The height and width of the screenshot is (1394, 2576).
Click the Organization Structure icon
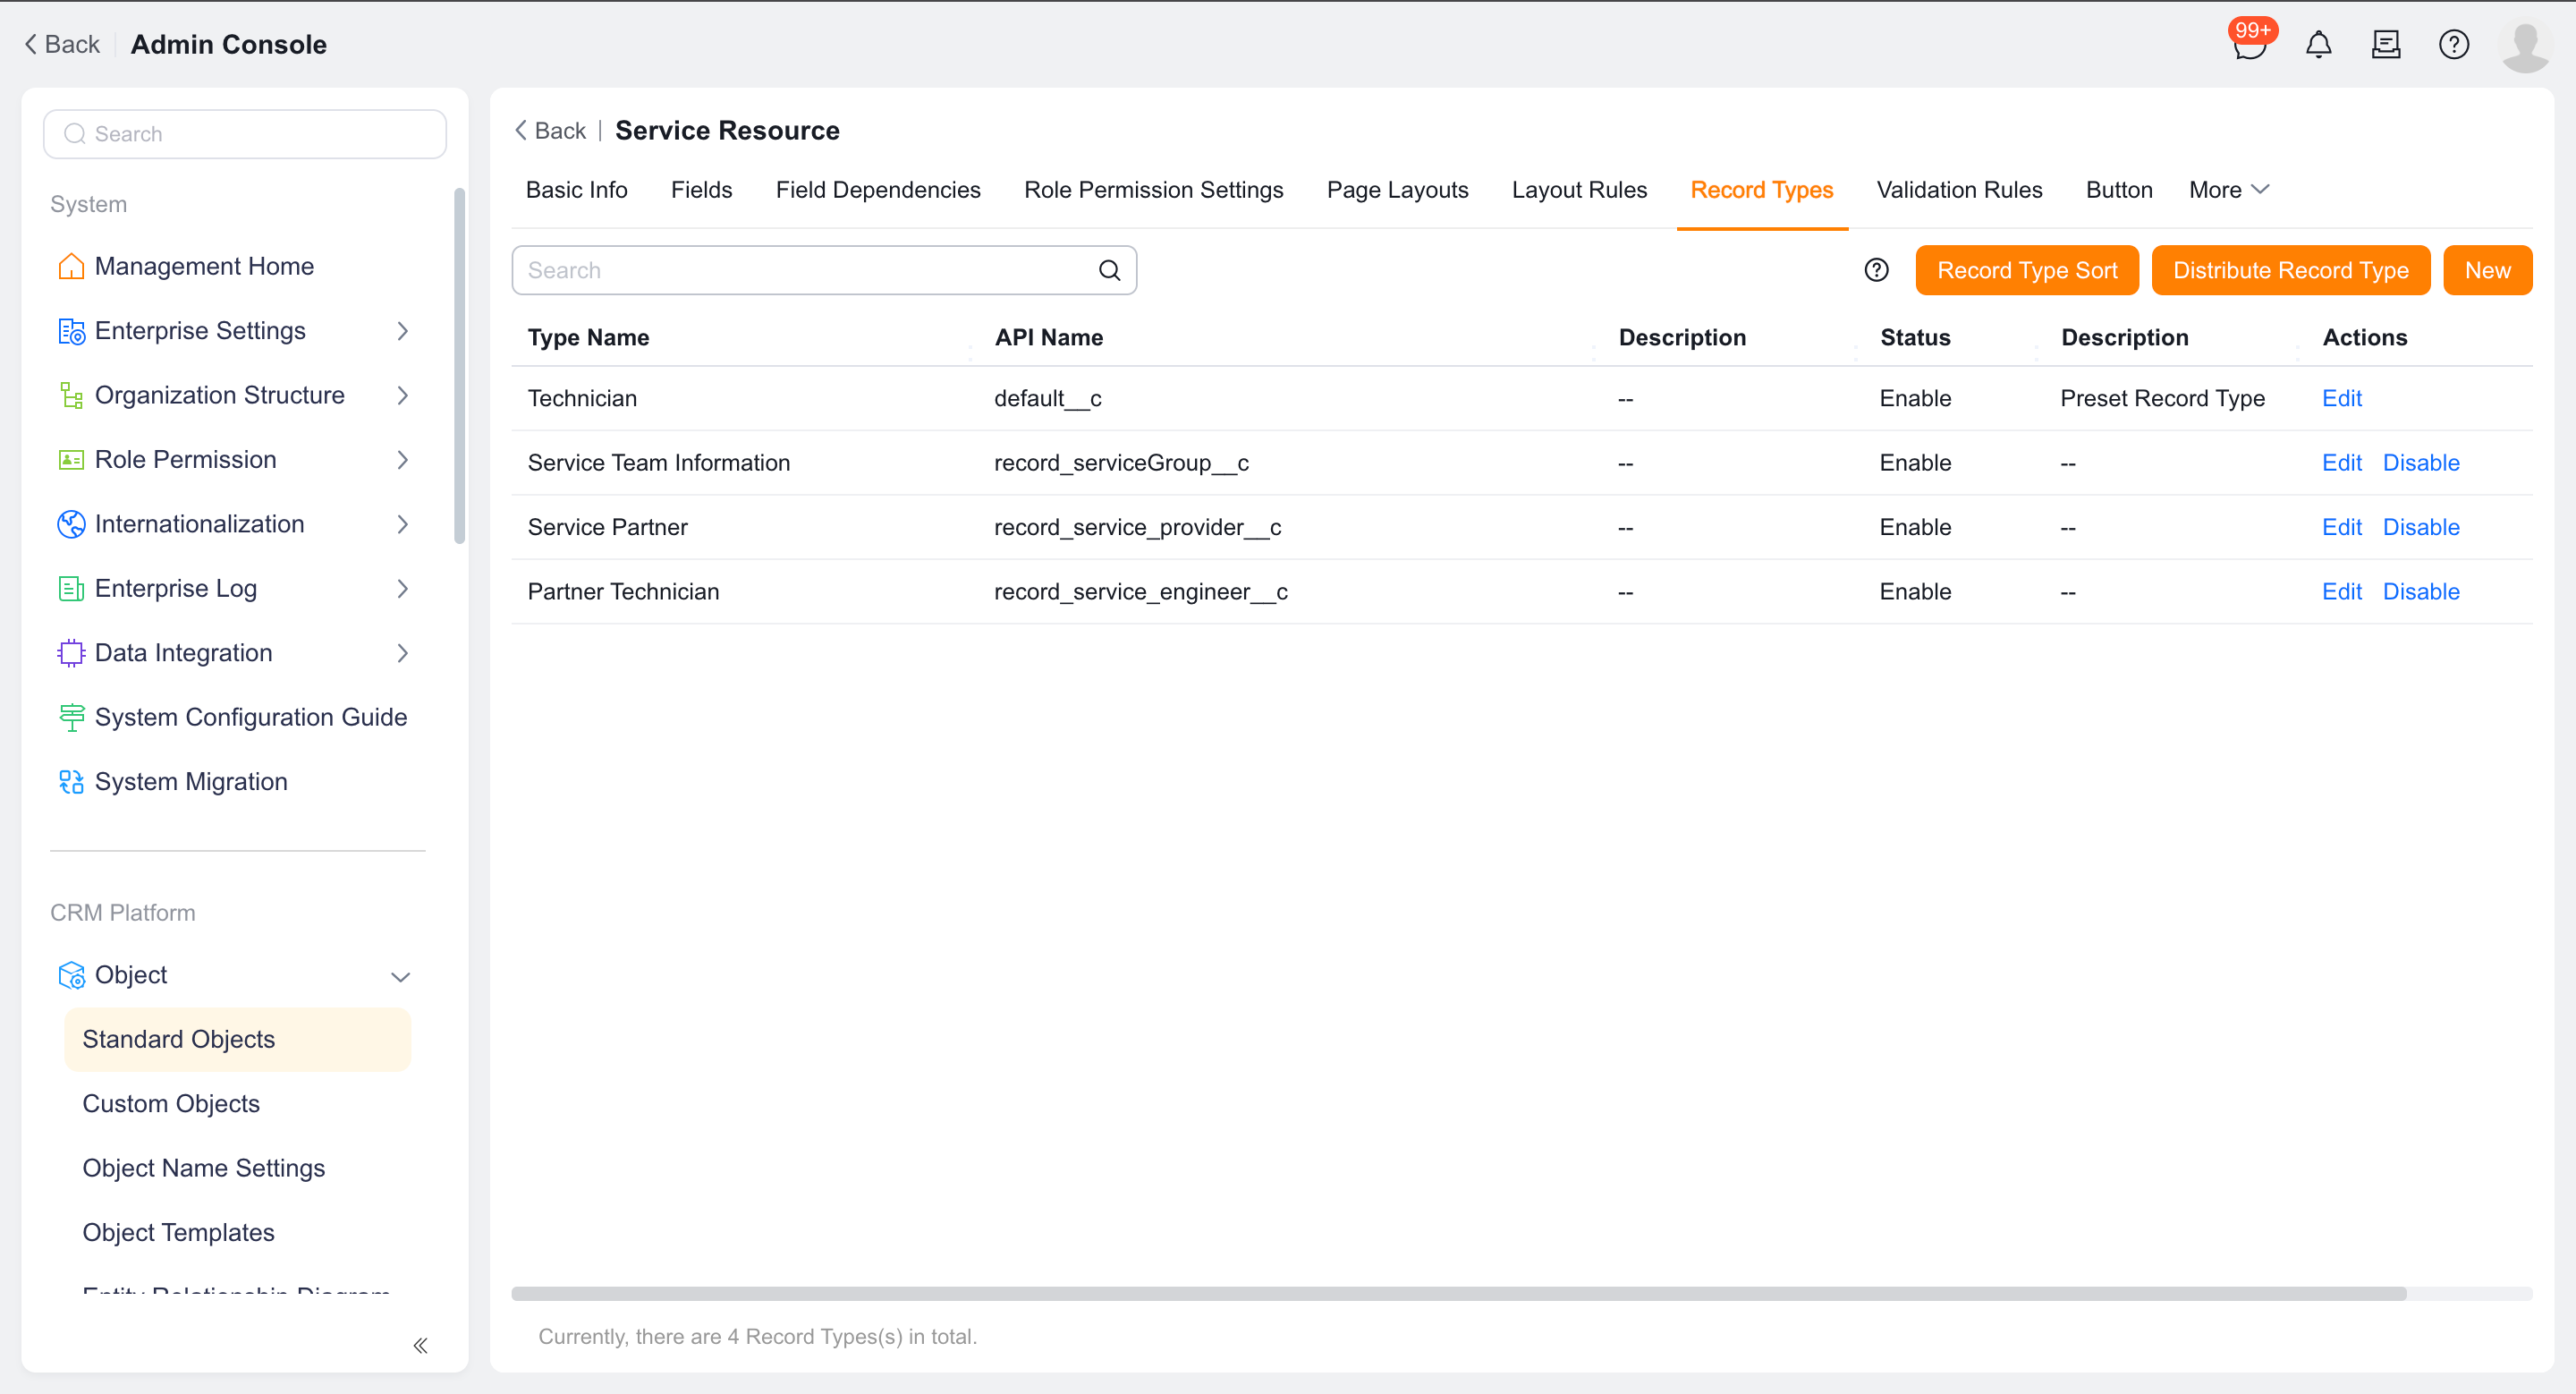click(71, 395)
